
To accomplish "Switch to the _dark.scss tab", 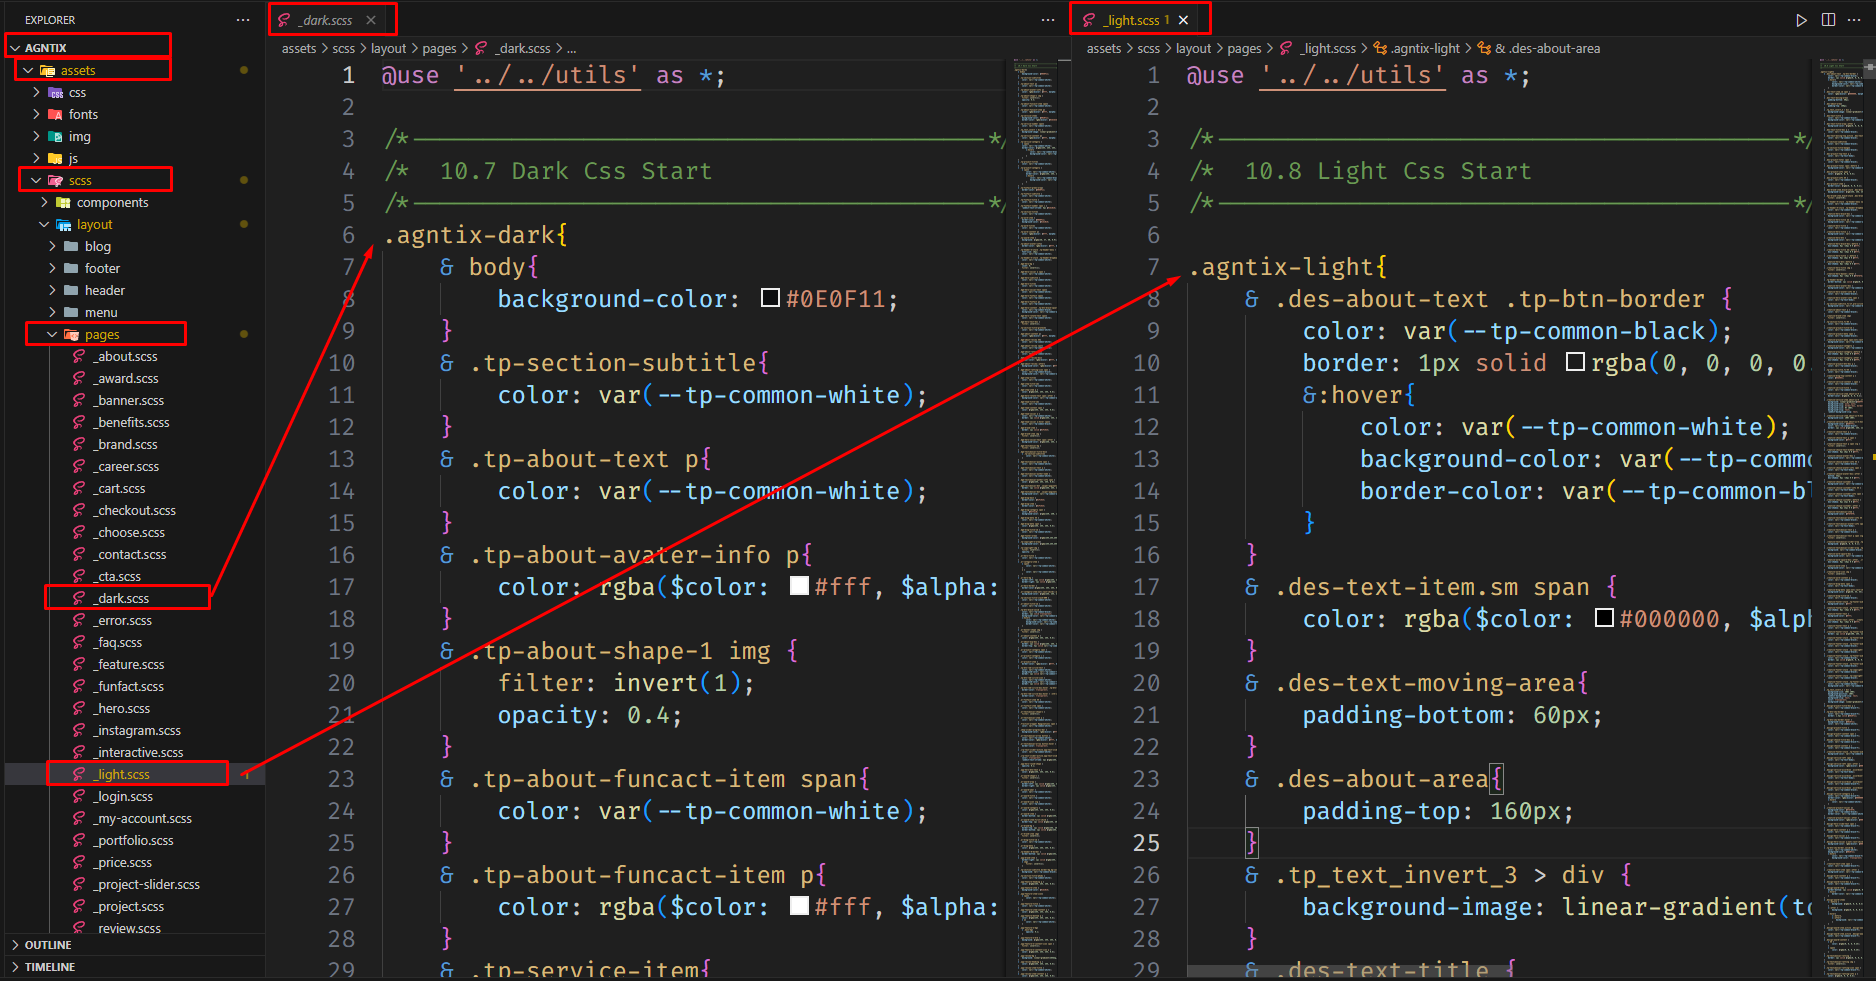I will (x=327, y=20).
